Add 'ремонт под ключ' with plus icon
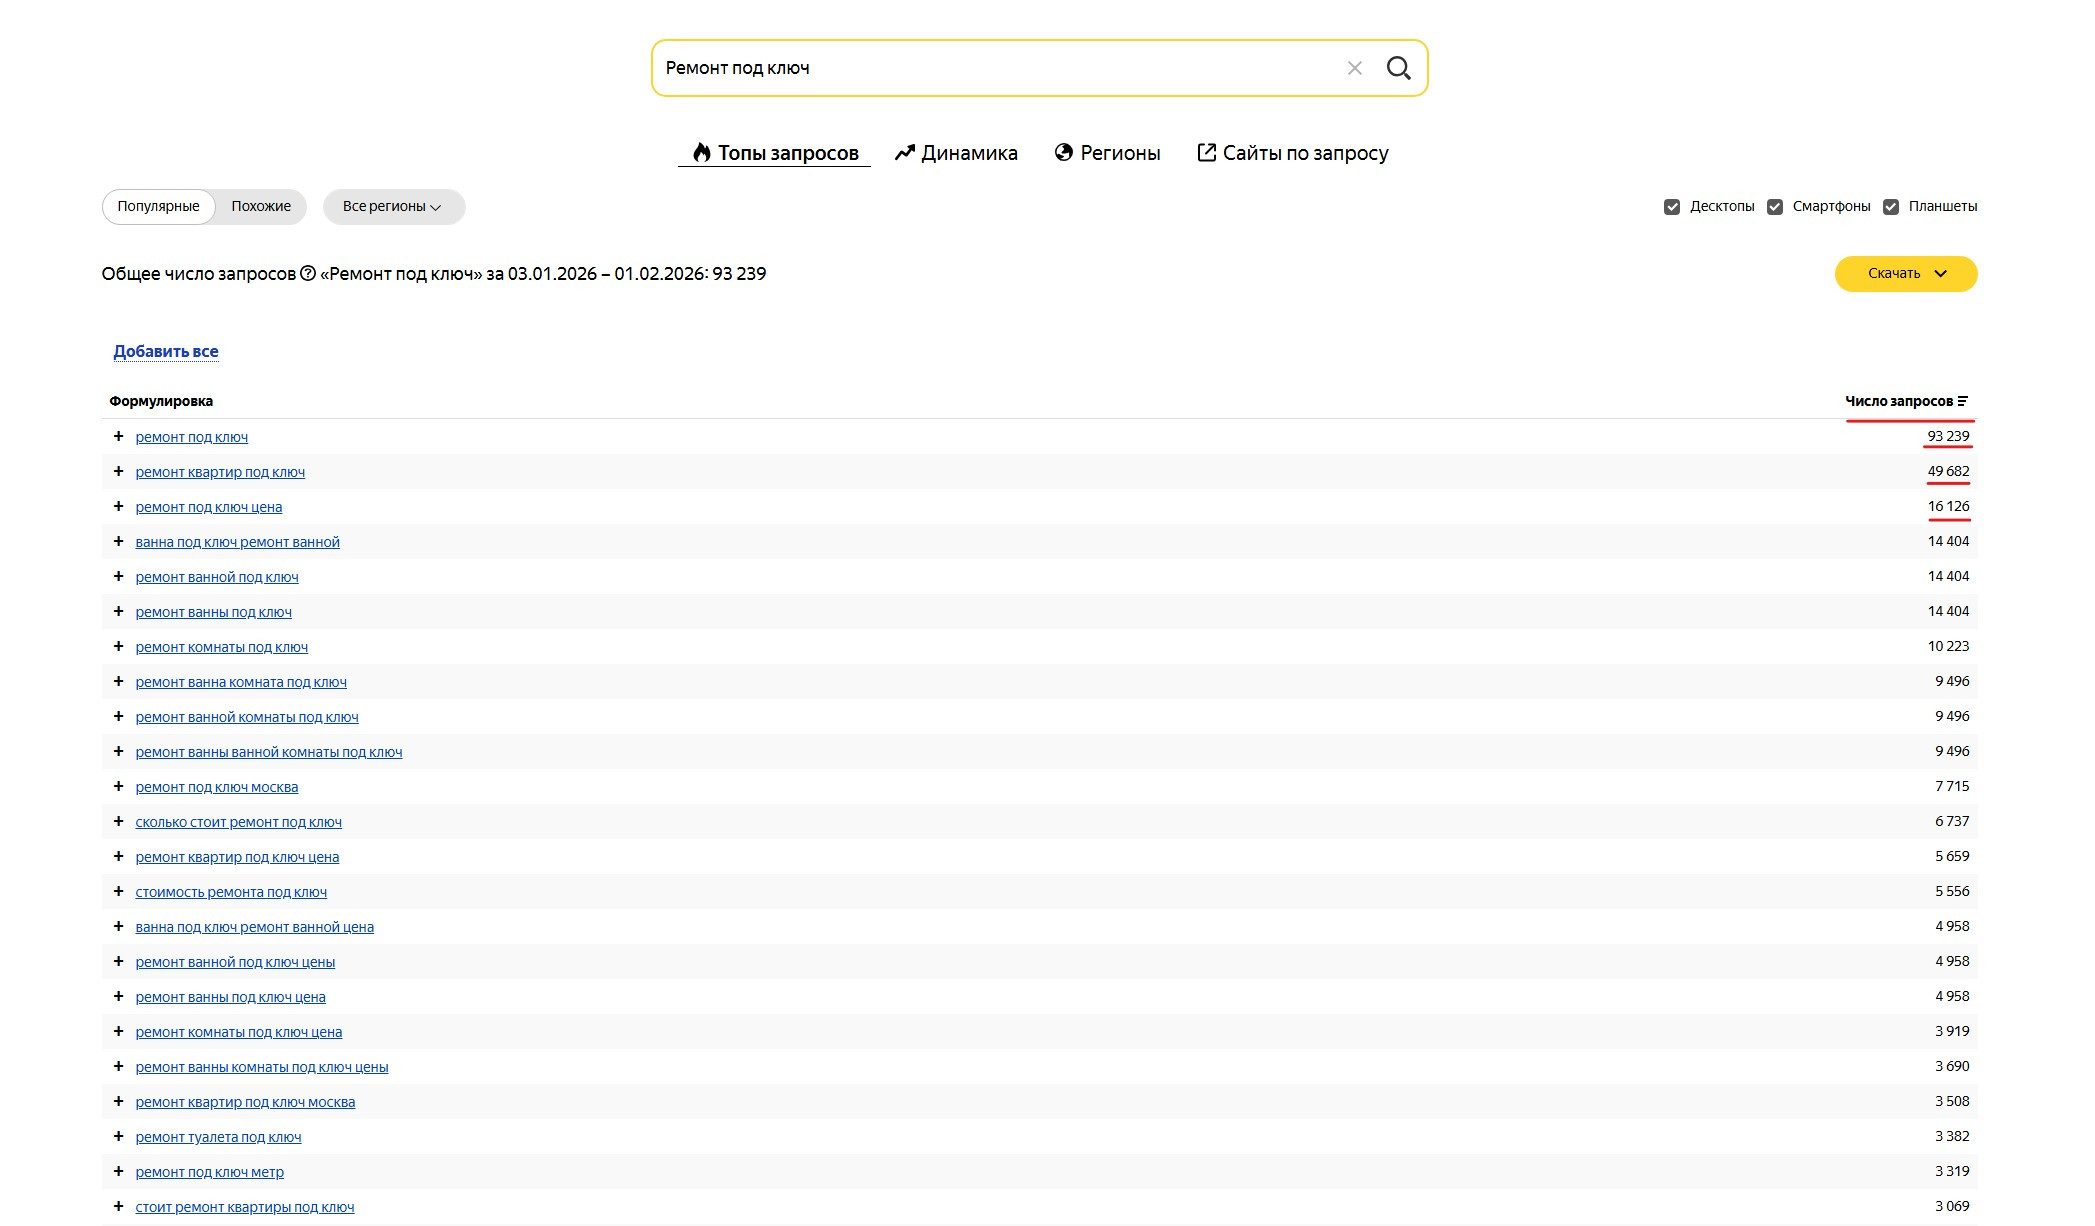 [118, 436]
